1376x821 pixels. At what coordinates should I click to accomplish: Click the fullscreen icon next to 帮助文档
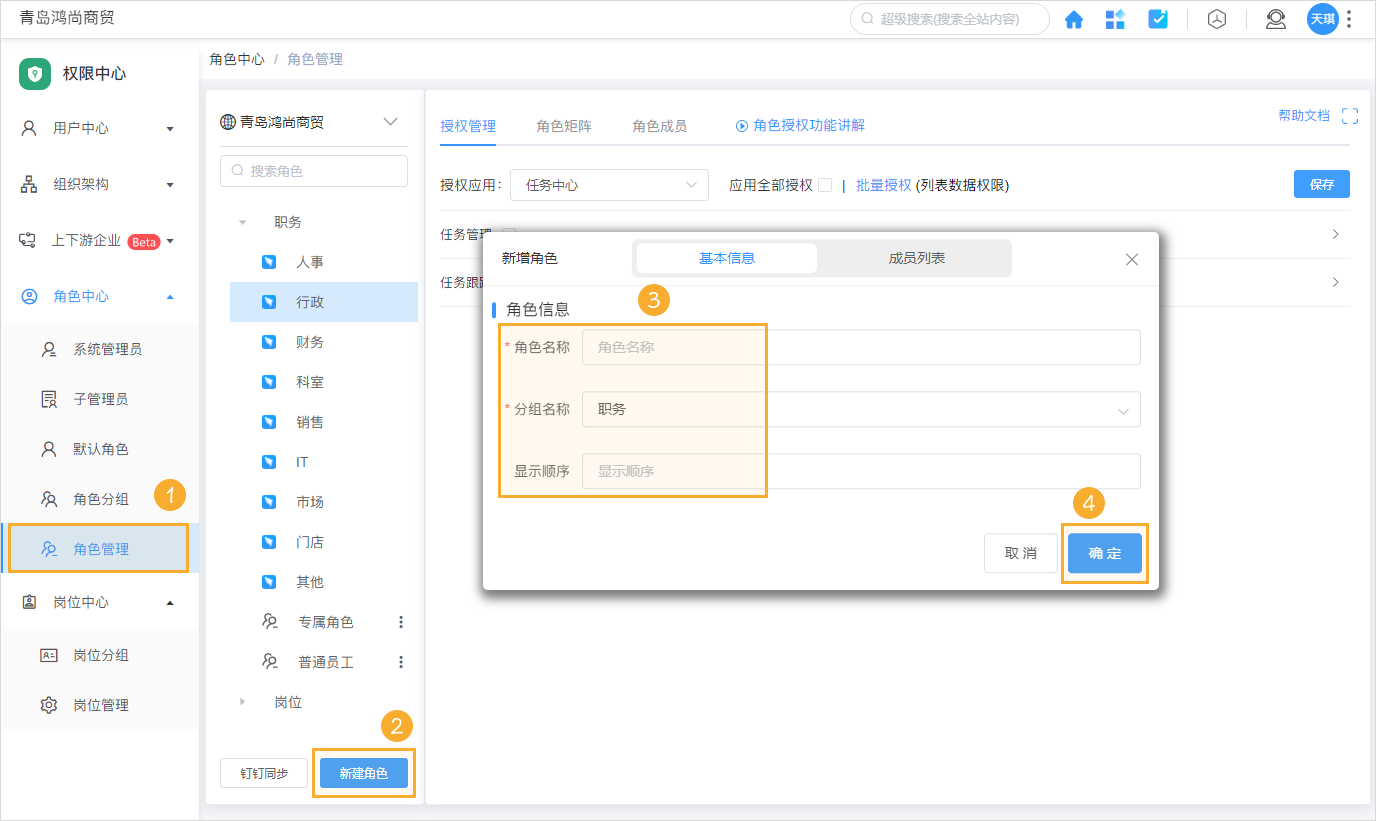point(1352,115)
